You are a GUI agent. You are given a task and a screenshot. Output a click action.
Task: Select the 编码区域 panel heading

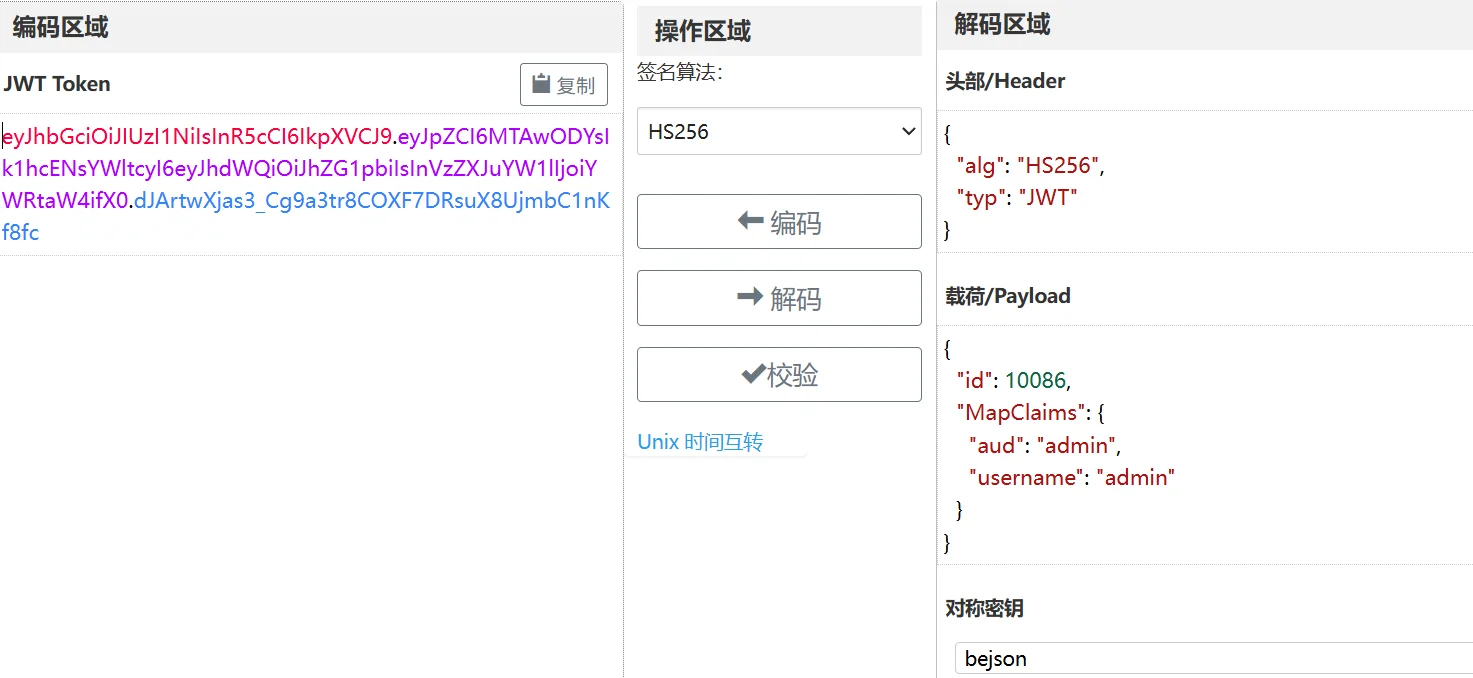[x=60, y=27]
